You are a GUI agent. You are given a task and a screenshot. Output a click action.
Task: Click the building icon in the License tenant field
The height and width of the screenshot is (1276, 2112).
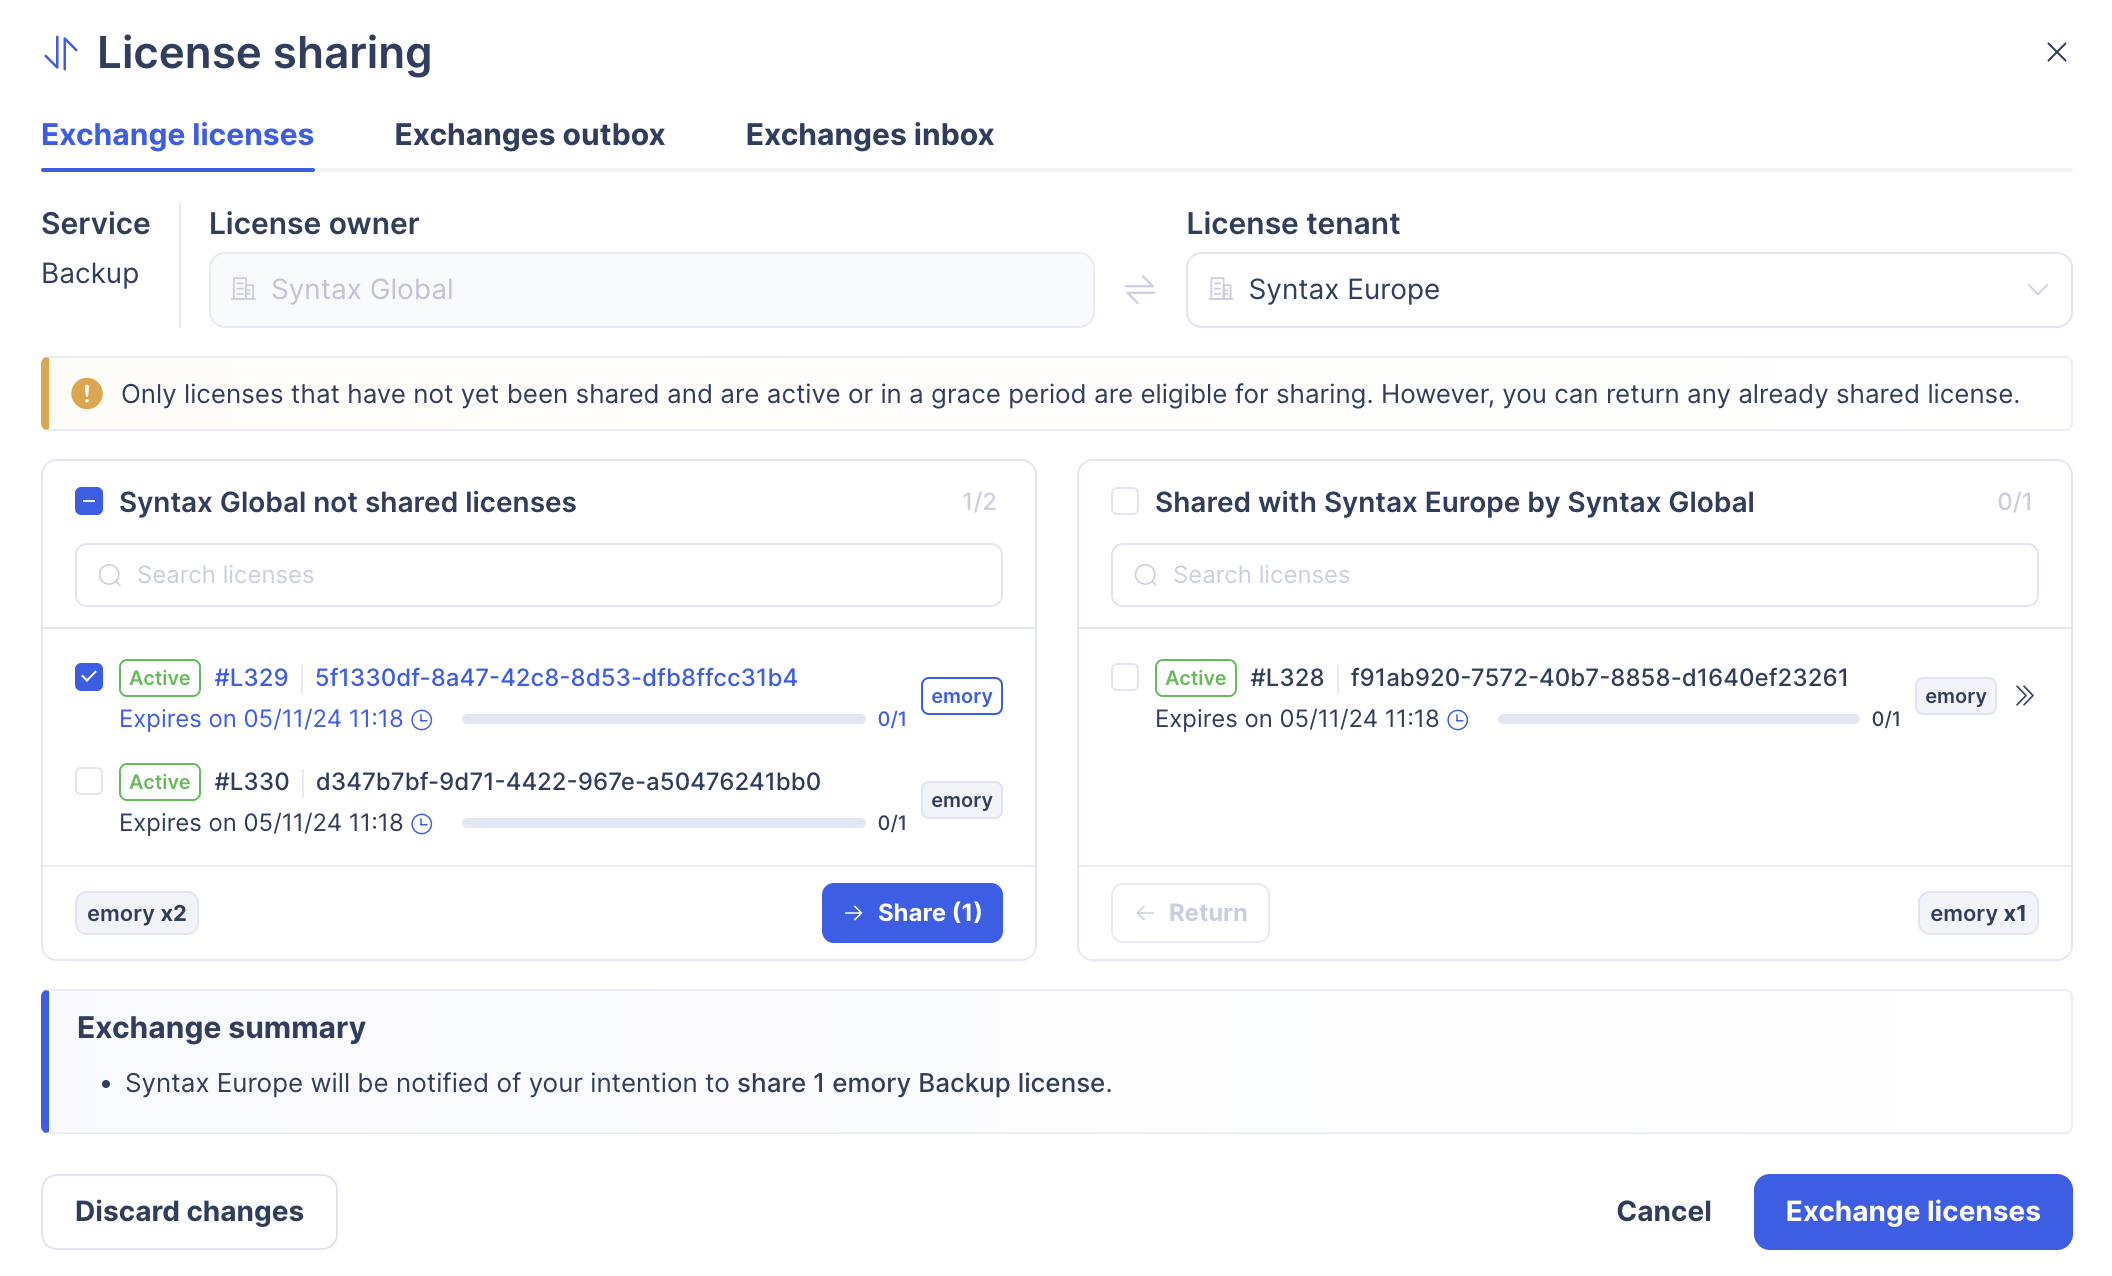[1221, 290]
